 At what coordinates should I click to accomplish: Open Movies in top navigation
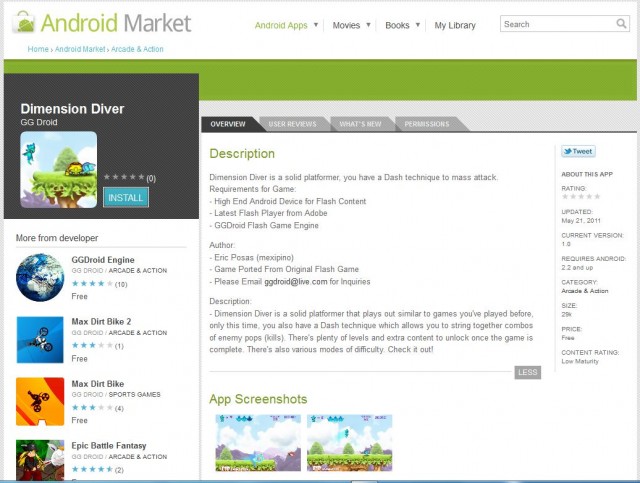click(x=346, y=25)
